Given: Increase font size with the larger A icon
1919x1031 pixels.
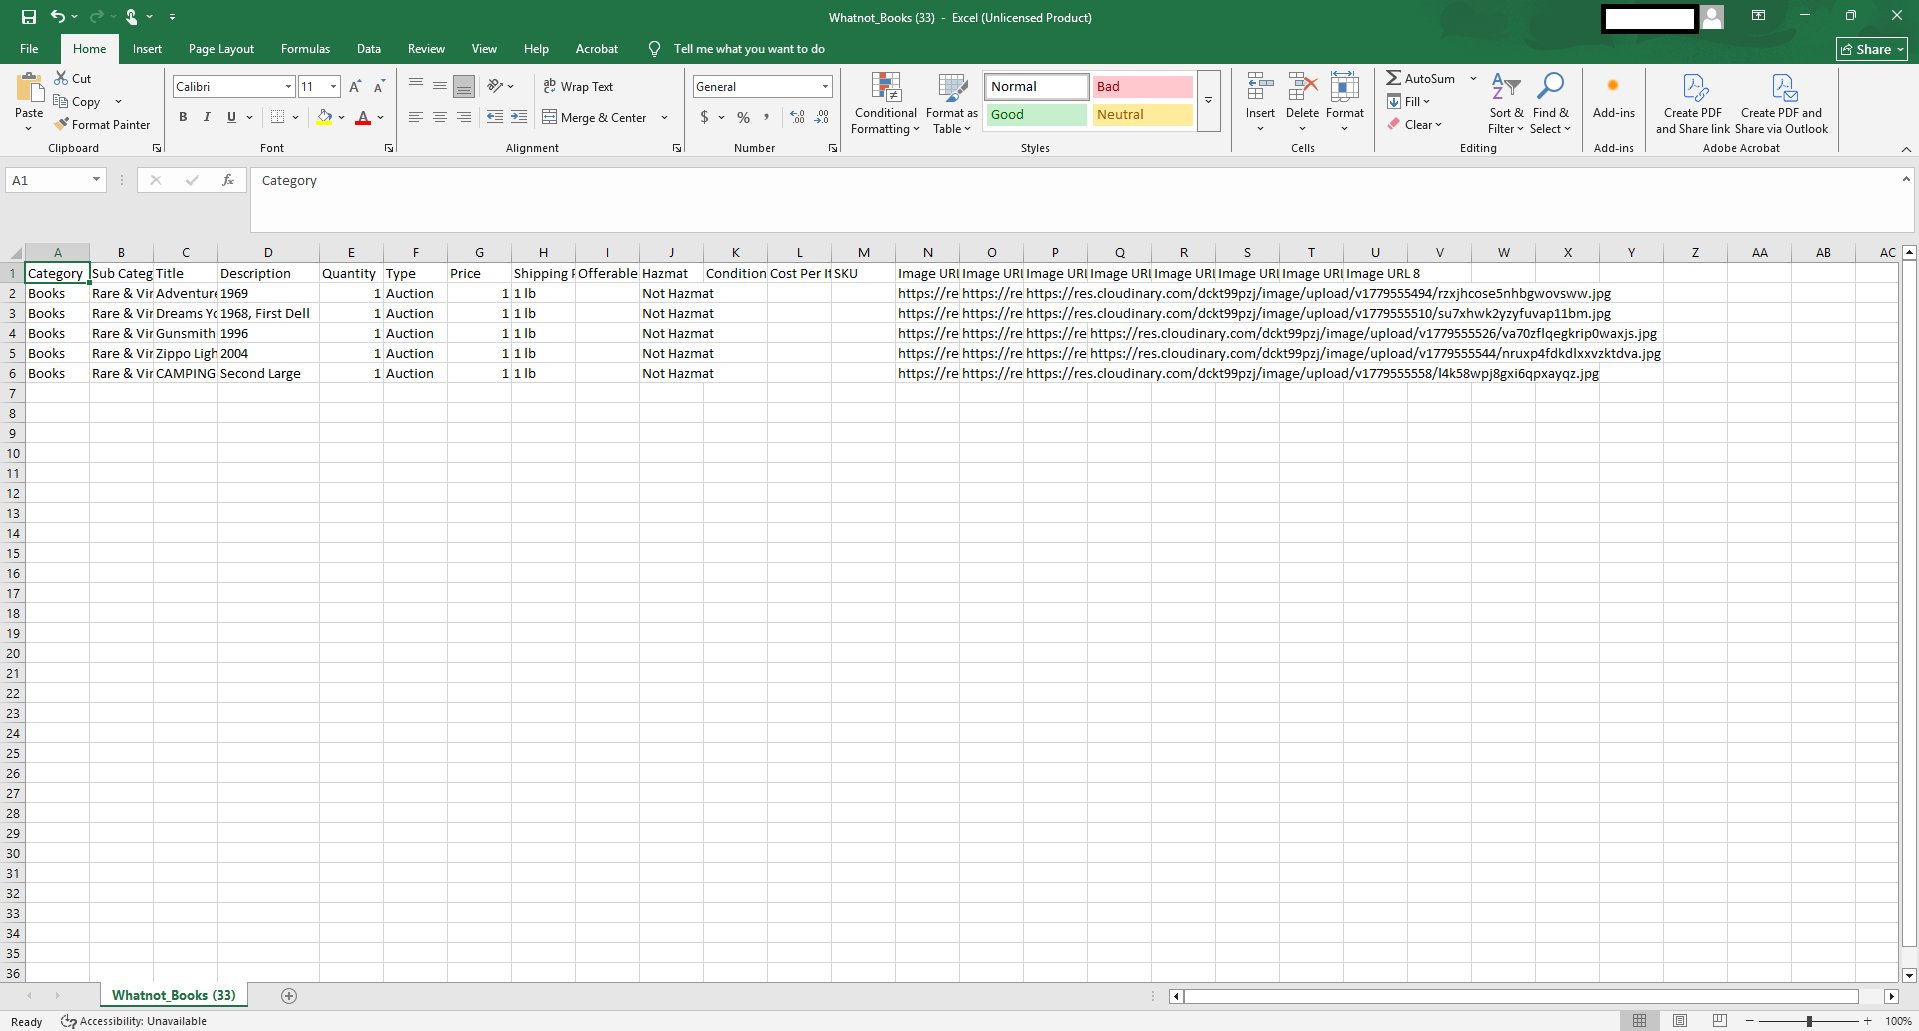Looking at the screenshot, I should point(355,87).
